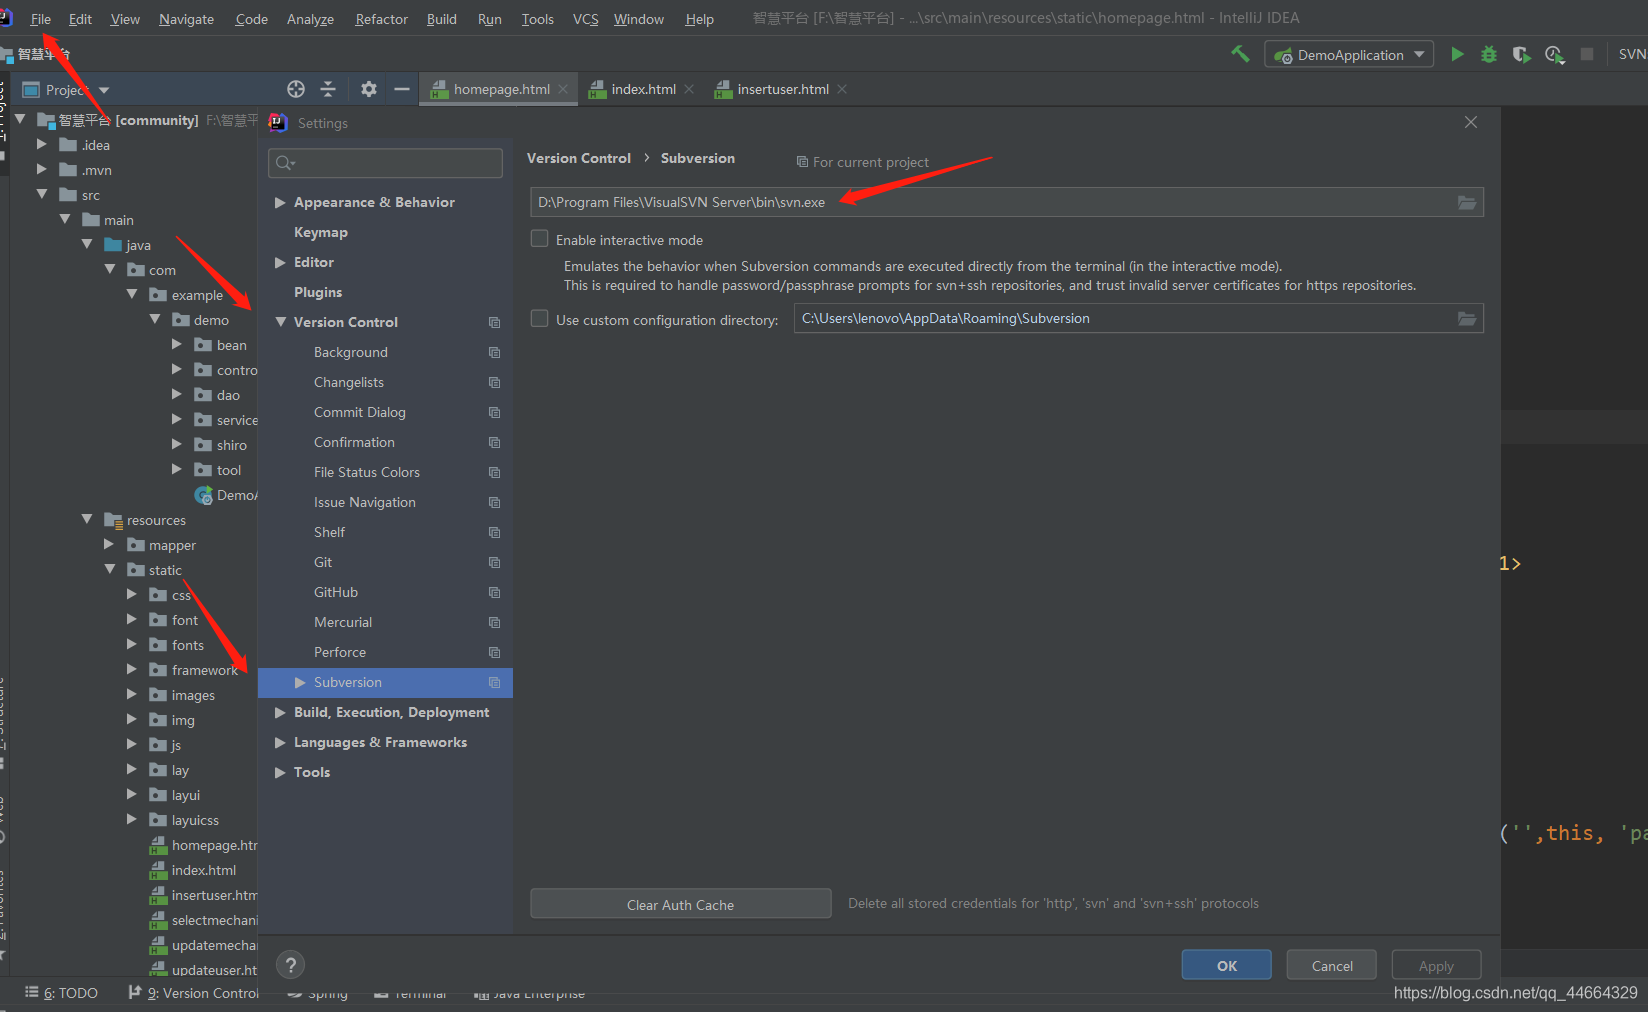
Task: Click the Stop square icon in toolbar
Action: [1587, 54]
